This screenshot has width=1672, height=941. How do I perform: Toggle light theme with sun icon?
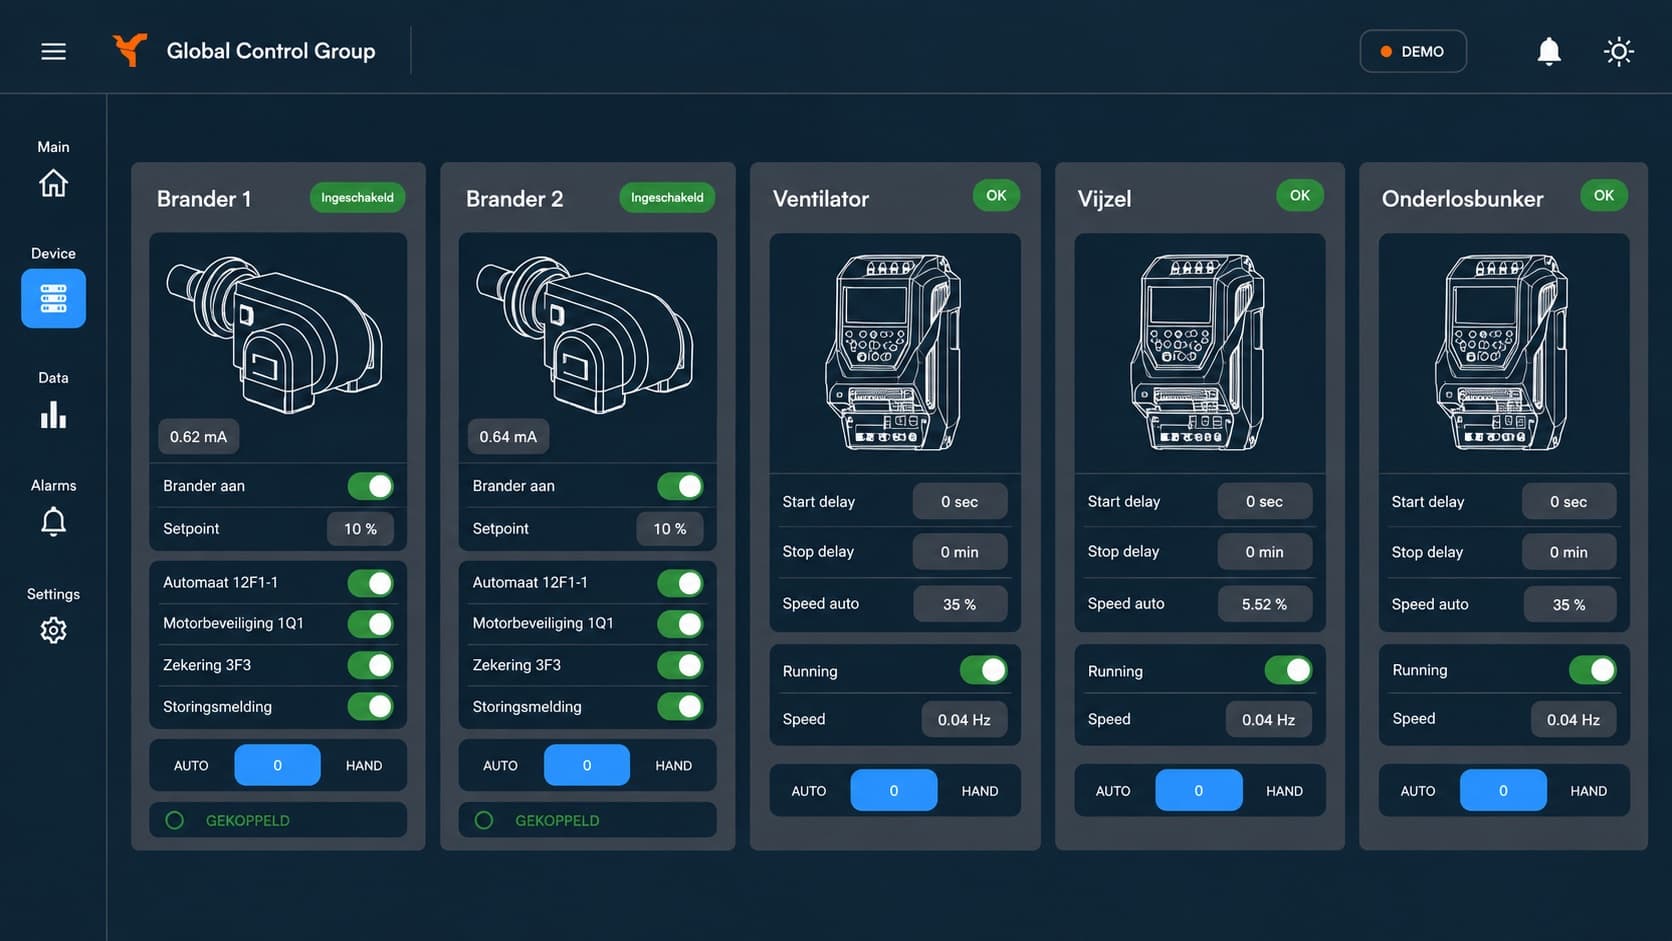point(1618,51)
